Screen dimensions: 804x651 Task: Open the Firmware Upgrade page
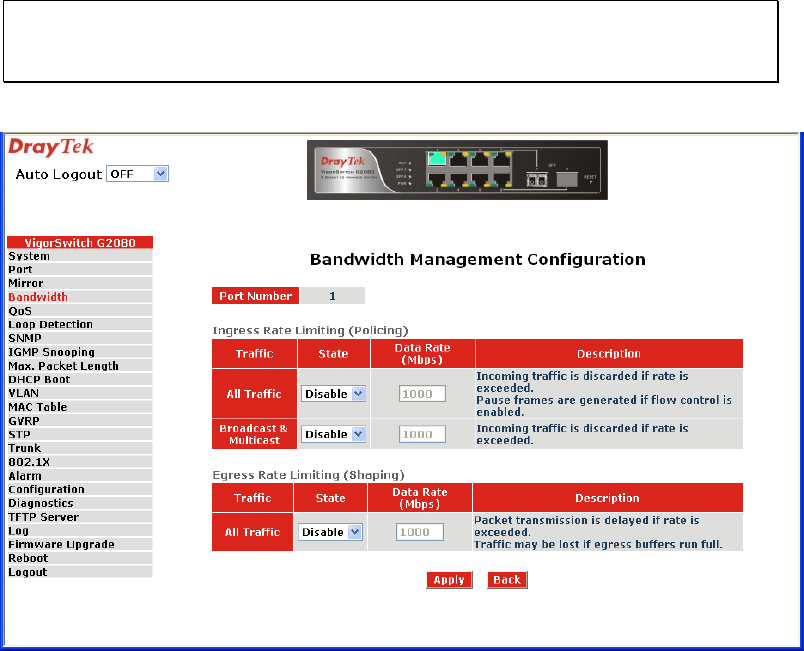[x=79, y=545]
